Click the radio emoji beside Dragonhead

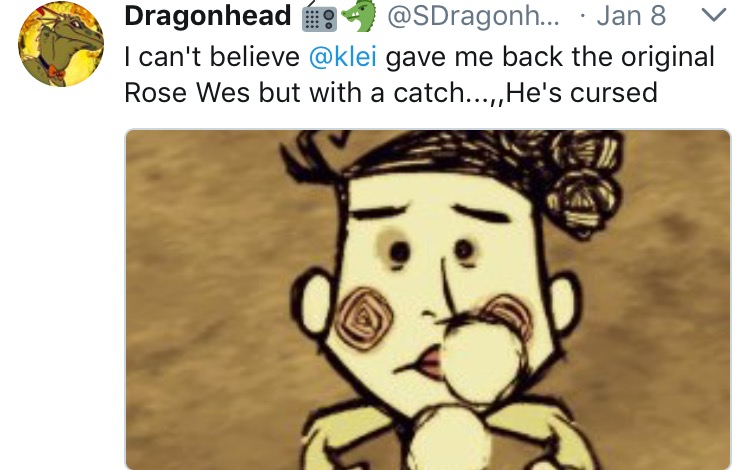320,17
